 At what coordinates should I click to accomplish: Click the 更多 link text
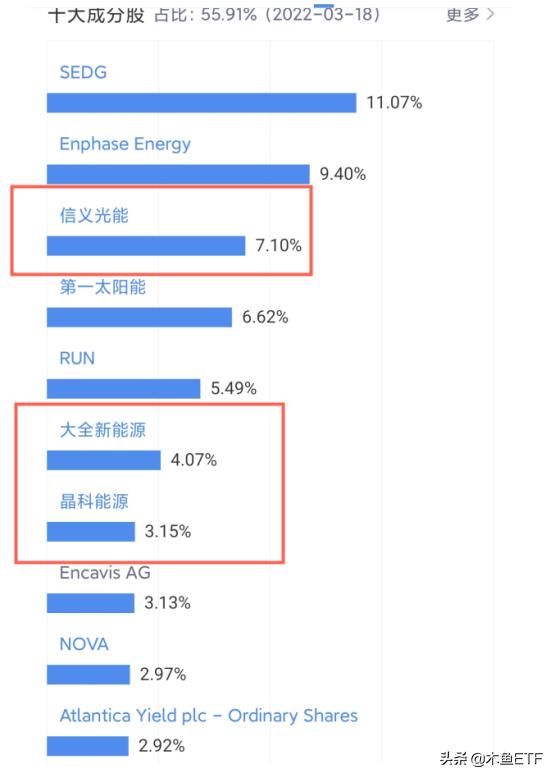[x=463, y=14]
